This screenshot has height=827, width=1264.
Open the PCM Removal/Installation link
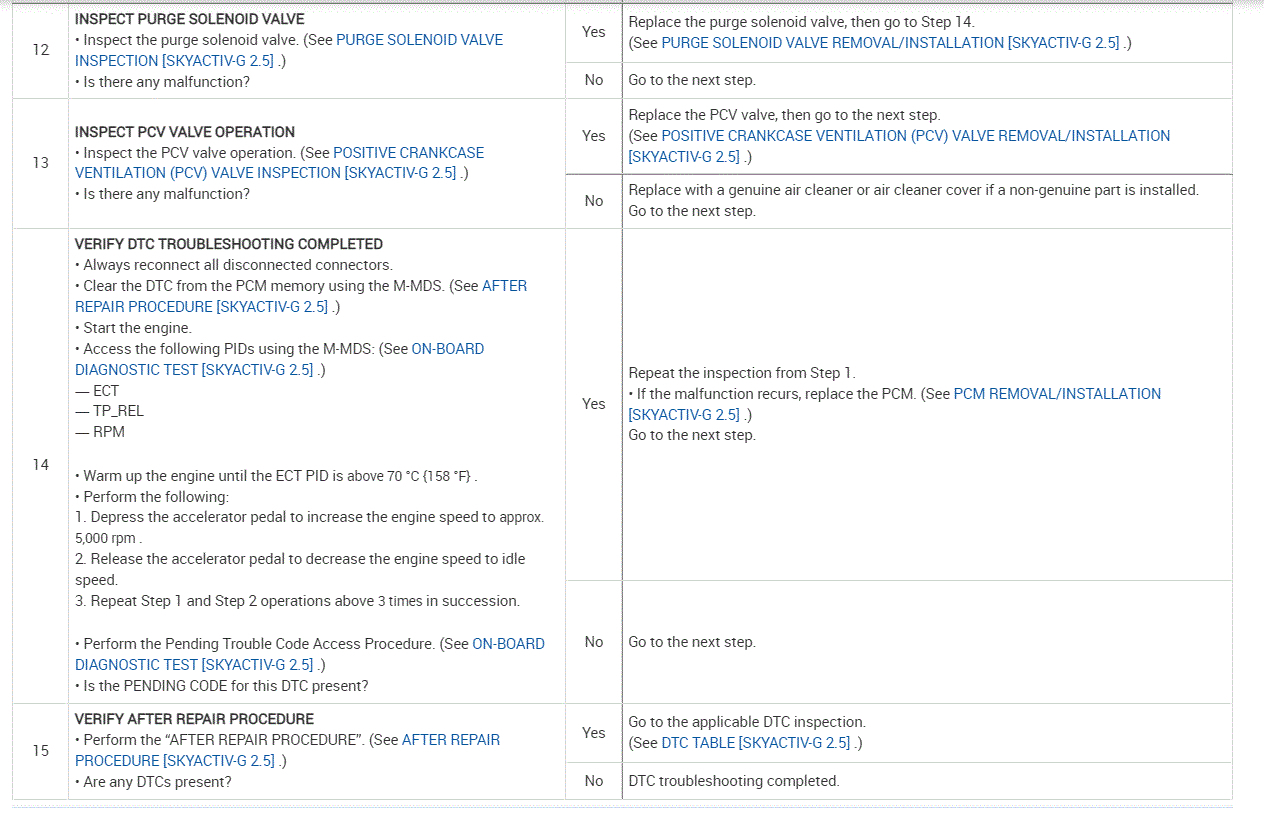tap(1057, 394)
